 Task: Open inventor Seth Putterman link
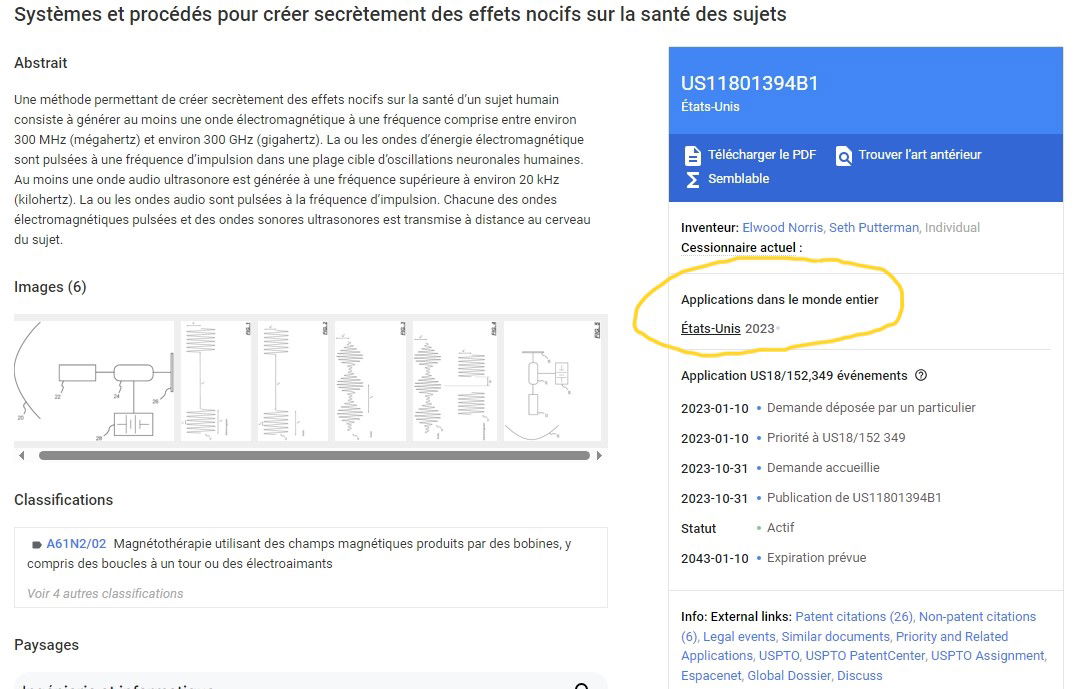coord(873,227)
